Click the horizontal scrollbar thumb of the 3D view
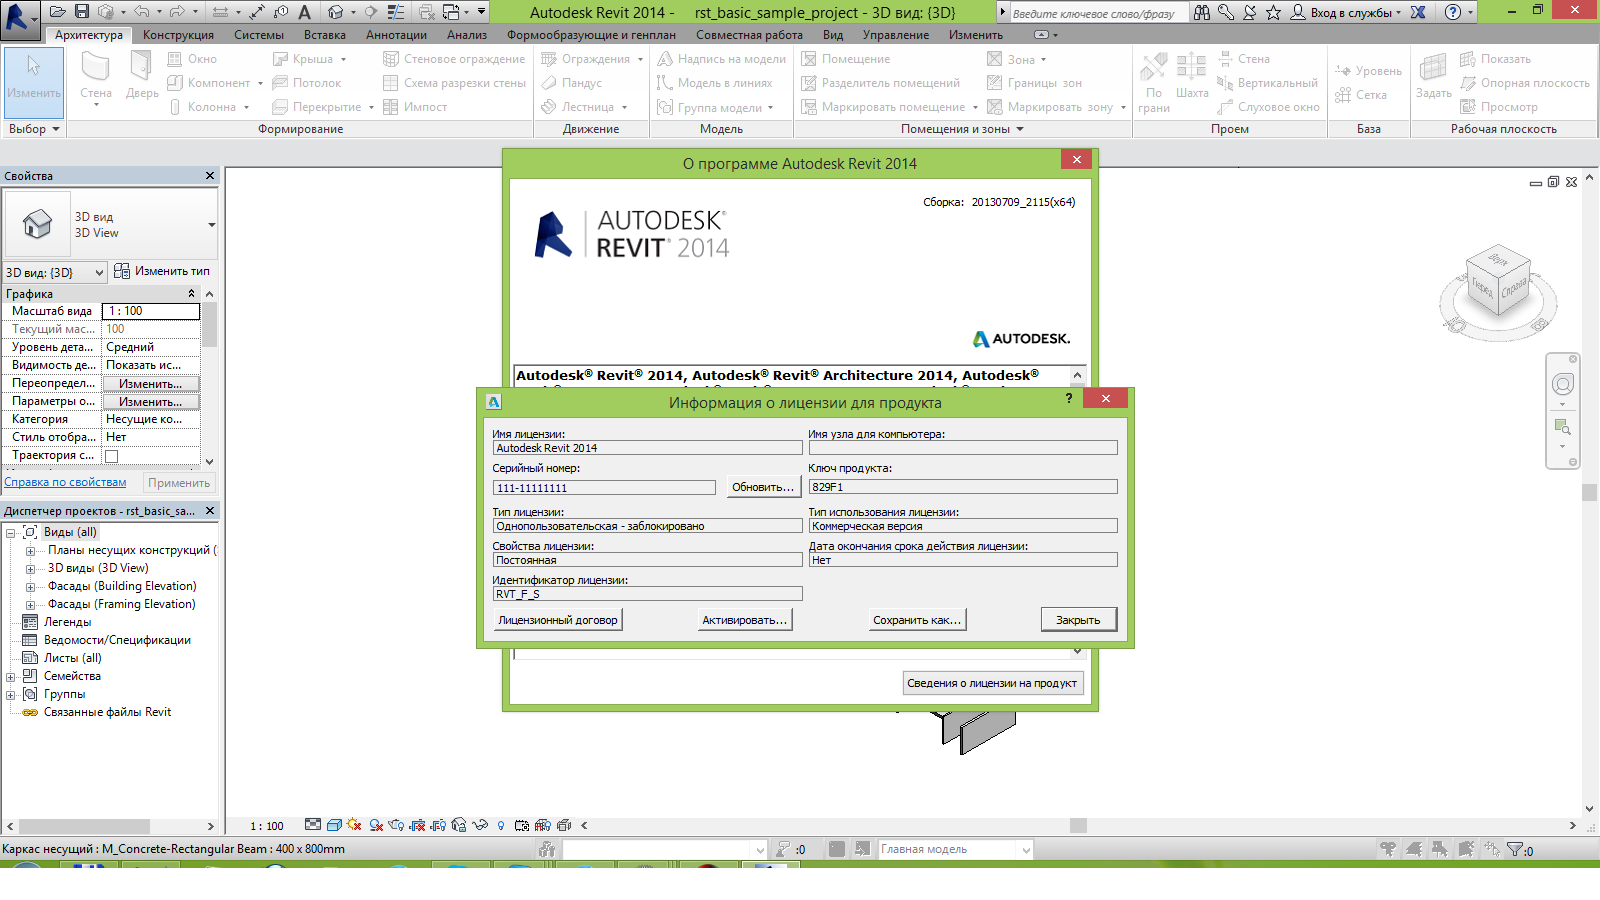 [x=1078, y=826]
